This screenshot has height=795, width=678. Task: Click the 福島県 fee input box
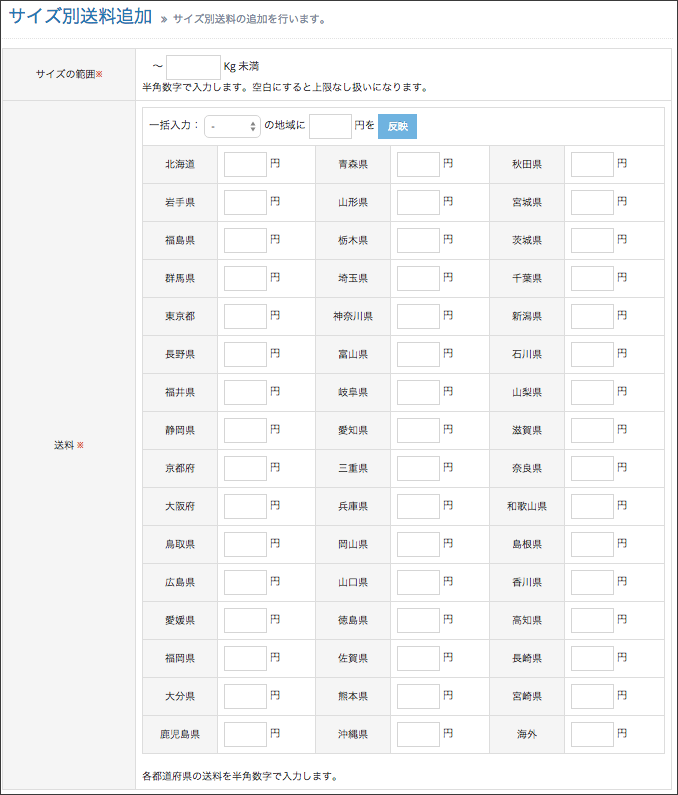(x=245, y=240)
